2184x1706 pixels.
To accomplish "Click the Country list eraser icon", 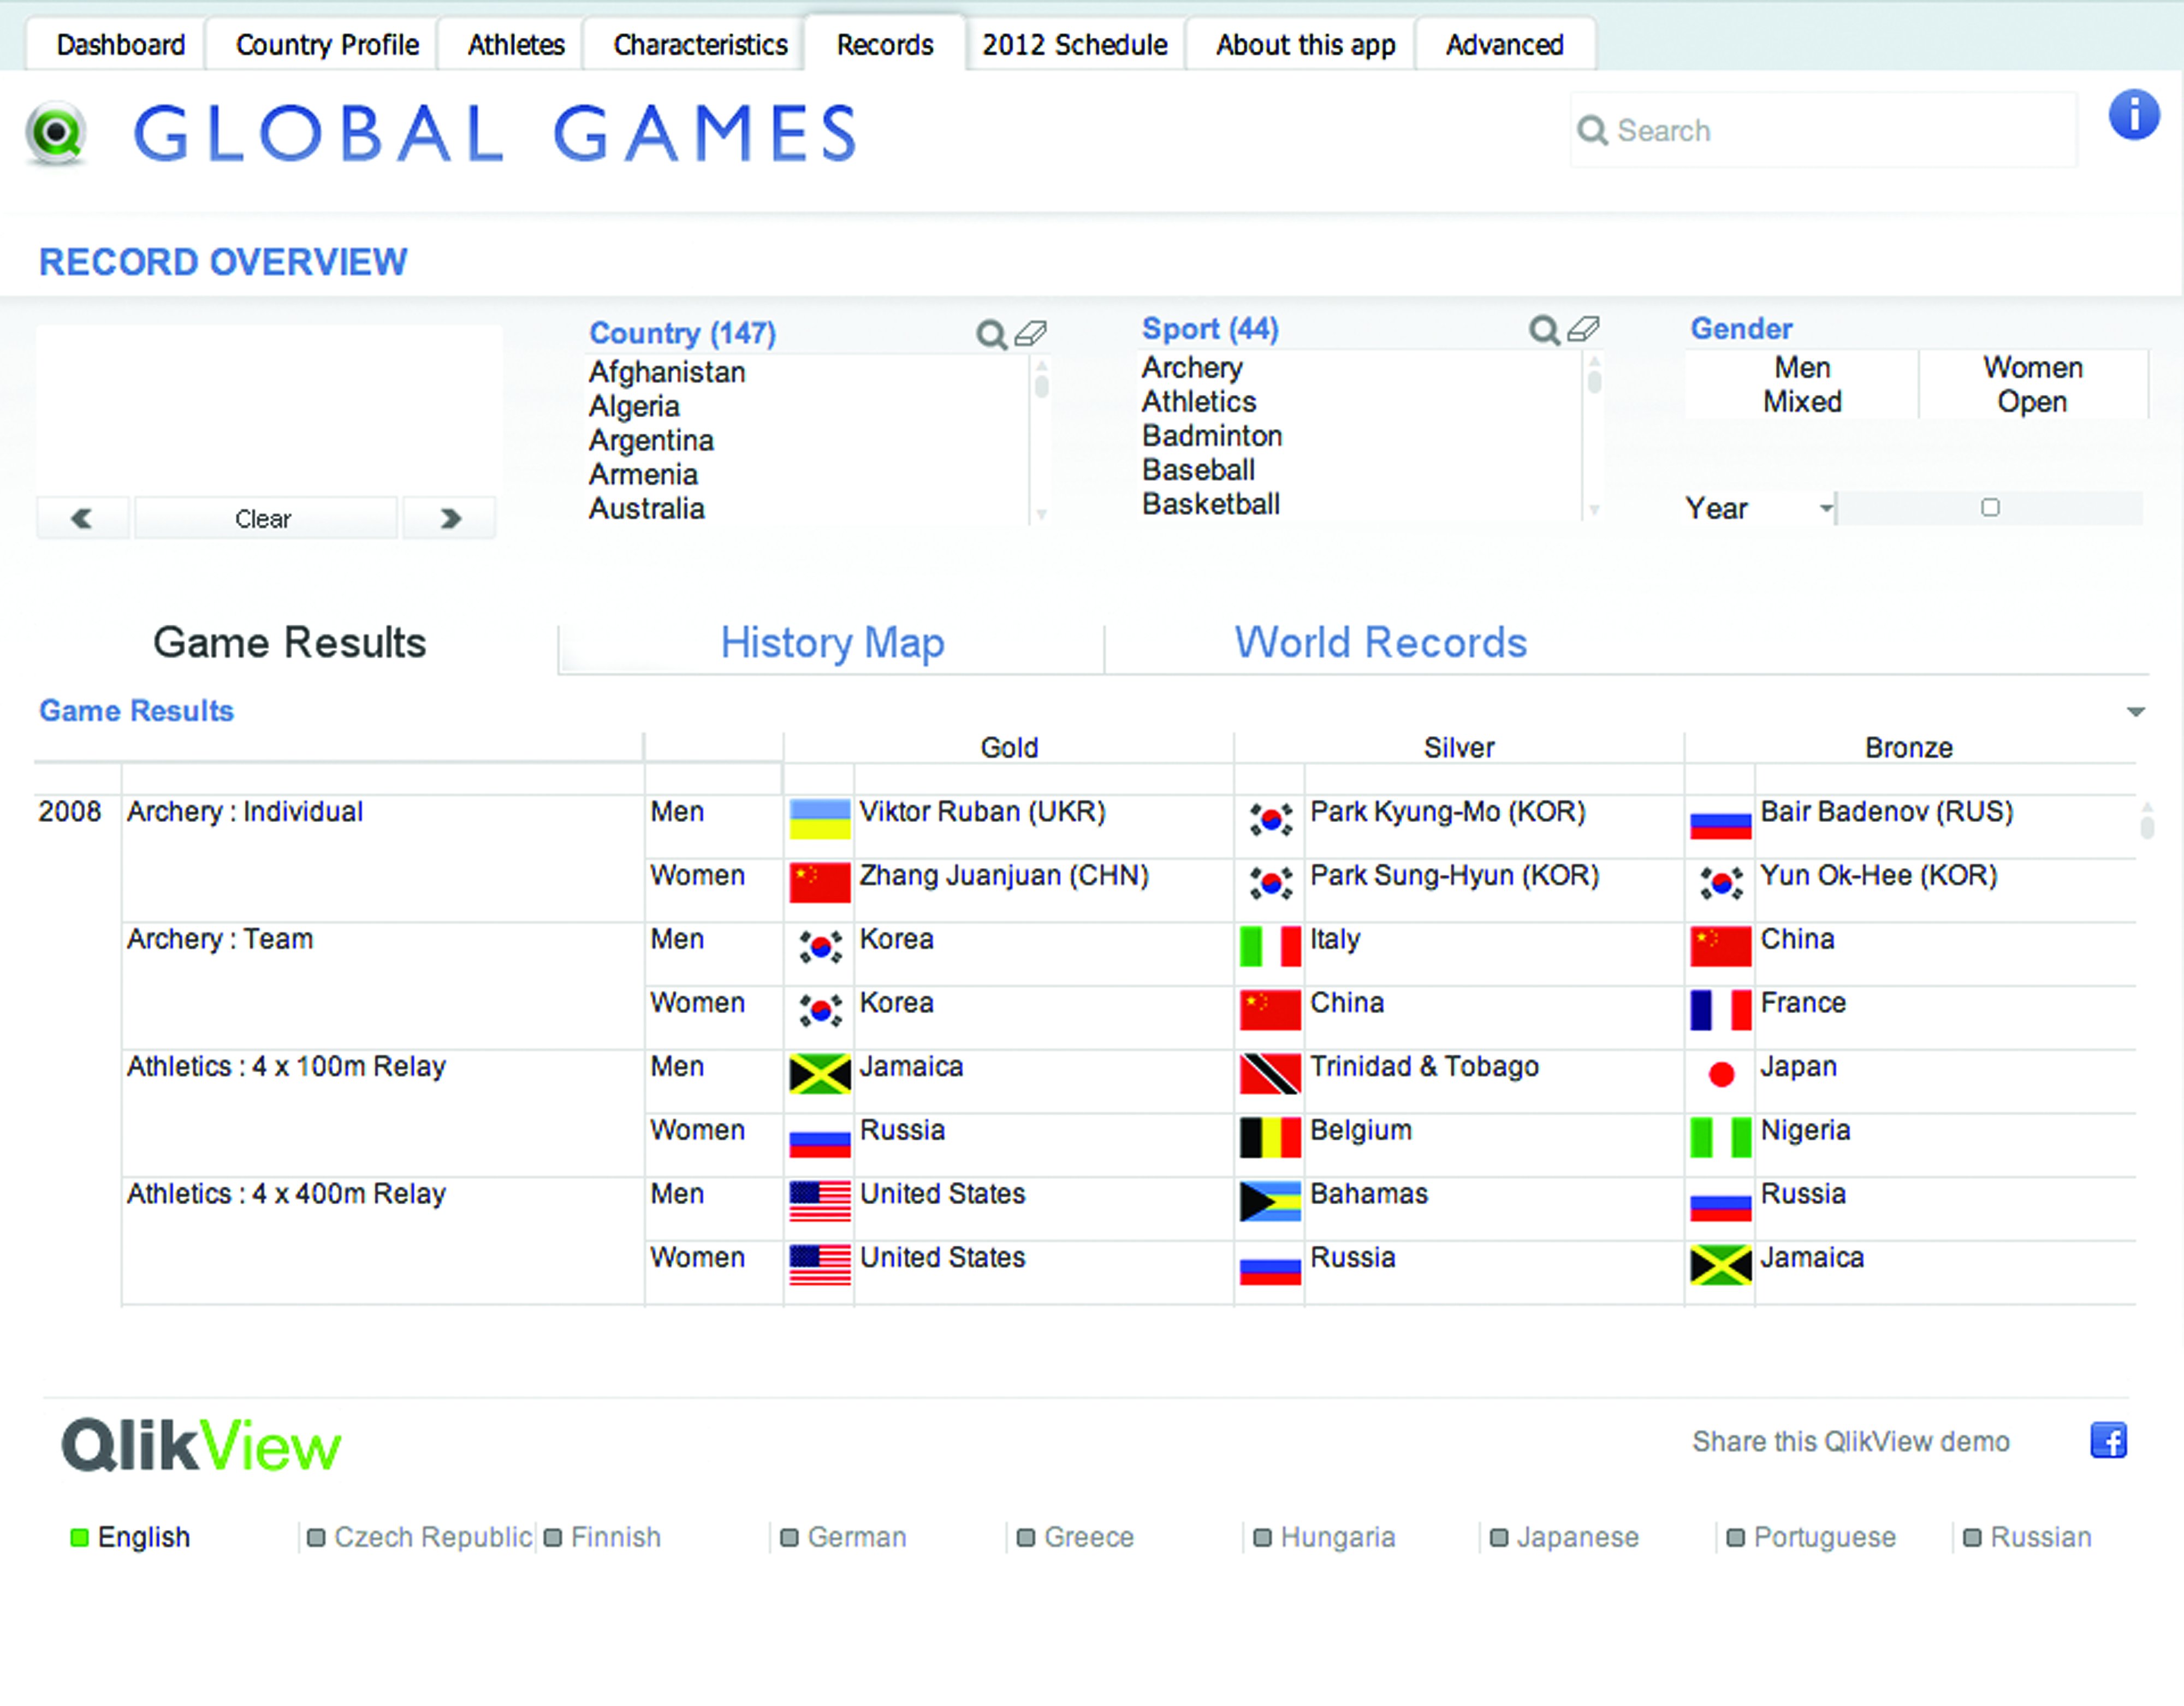I will 1031,333.
